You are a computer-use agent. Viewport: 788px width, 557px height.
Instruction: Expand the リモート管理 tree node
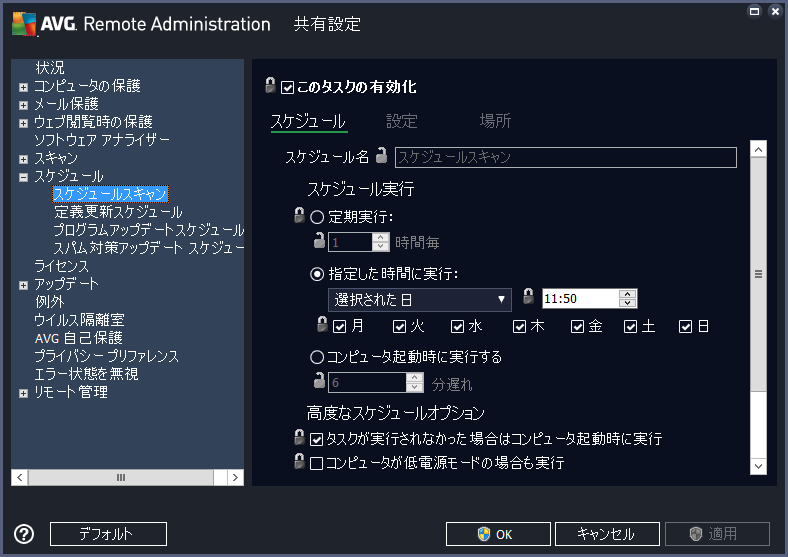tap(23, 394)
